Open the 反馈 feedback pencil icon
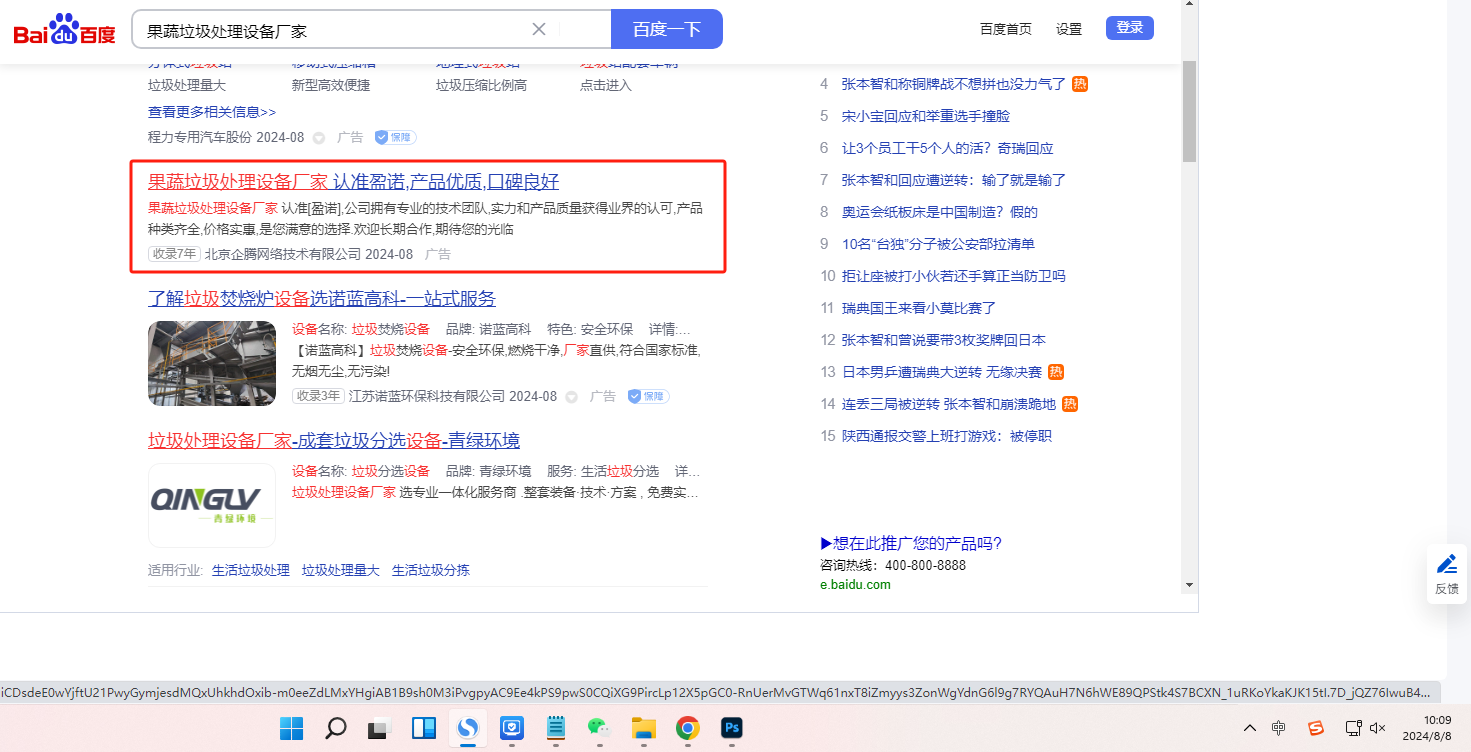The image size is (1471, 752). [x=1446, y=564]
